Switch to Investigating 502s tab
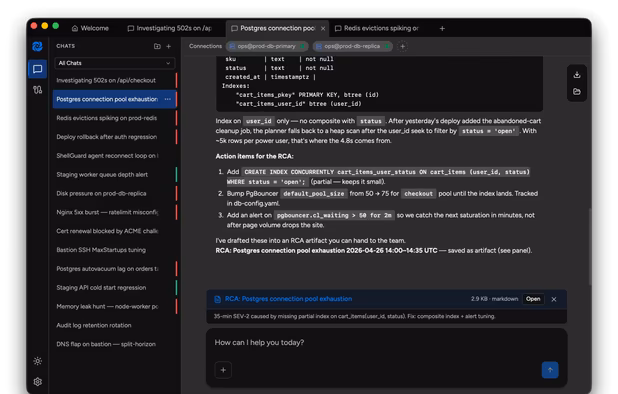The image size is (618, 394). [169, 28]
